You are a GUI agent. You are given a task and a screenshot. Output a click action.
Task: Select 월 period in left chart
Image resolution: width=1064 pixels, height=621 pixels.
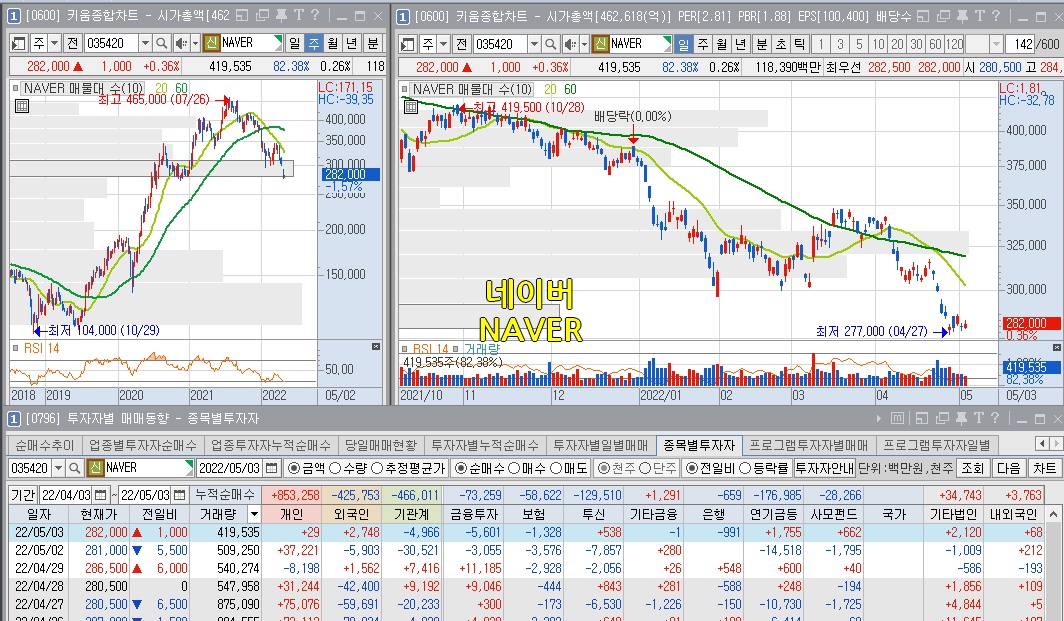333,43
